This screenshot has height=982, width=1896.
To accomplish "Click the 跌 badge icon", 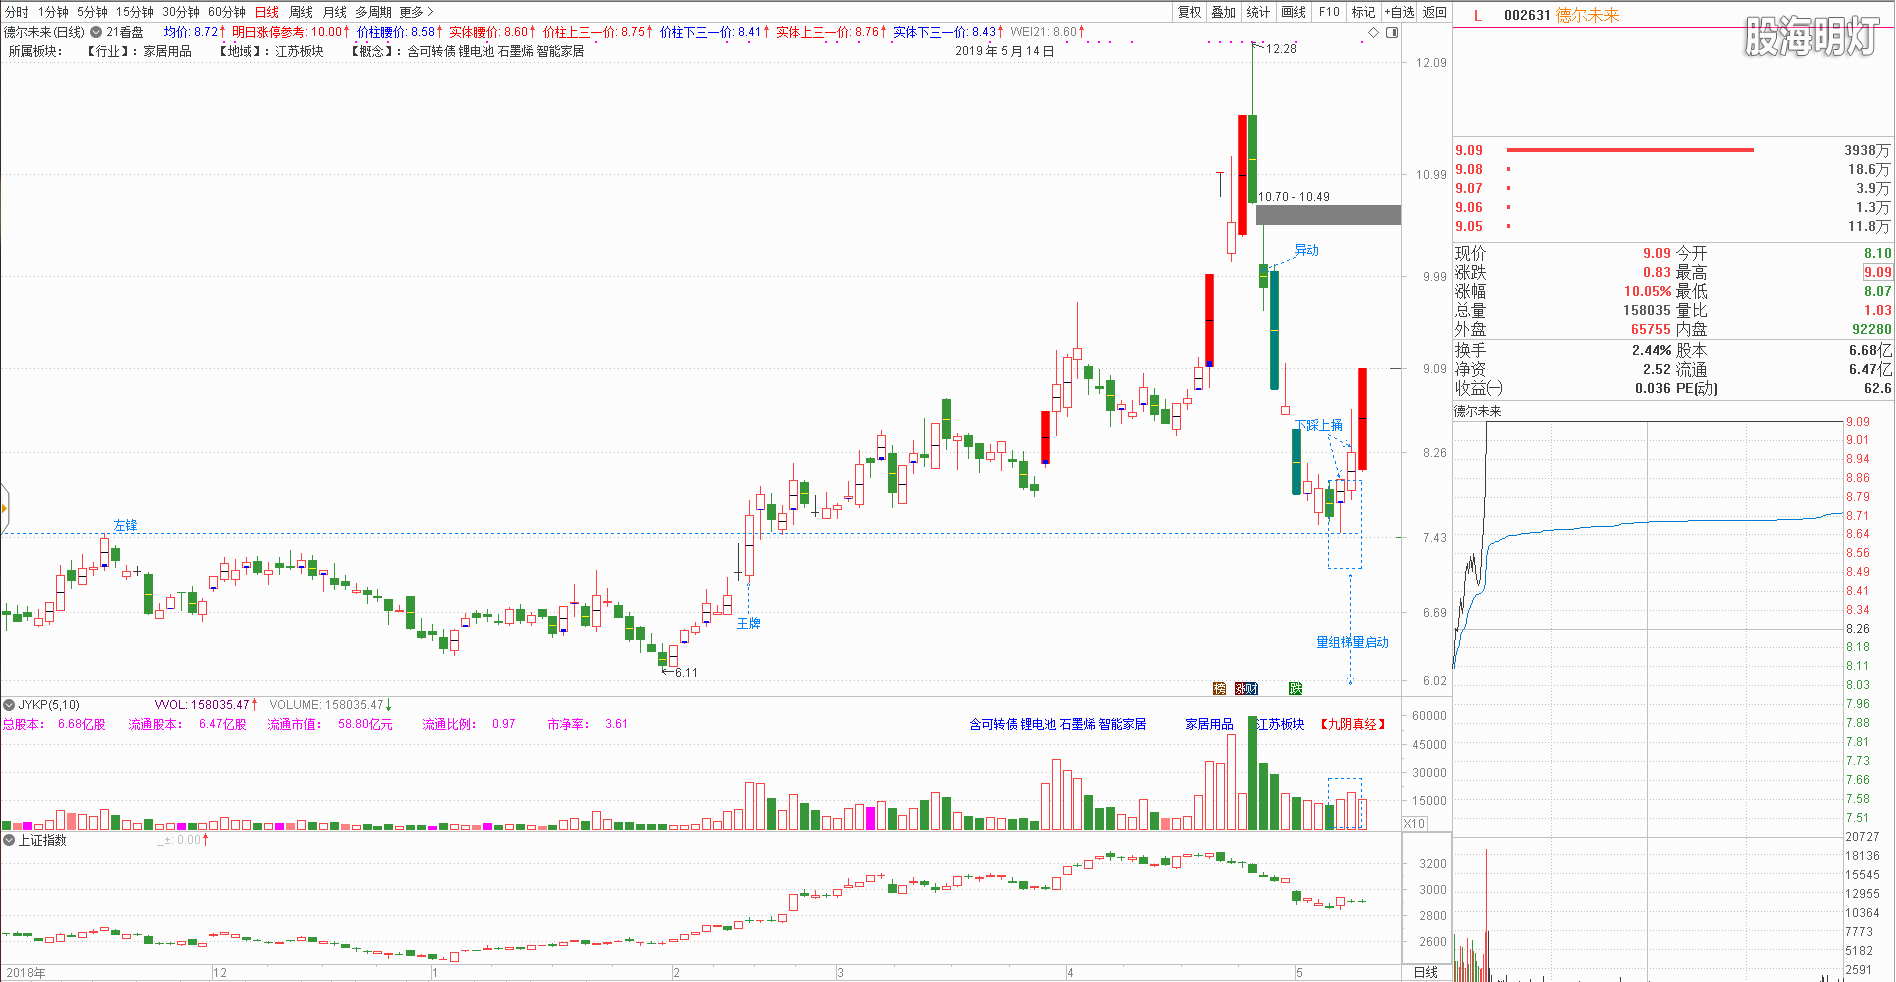I will pyautogui.click(x=1295, y=688).
